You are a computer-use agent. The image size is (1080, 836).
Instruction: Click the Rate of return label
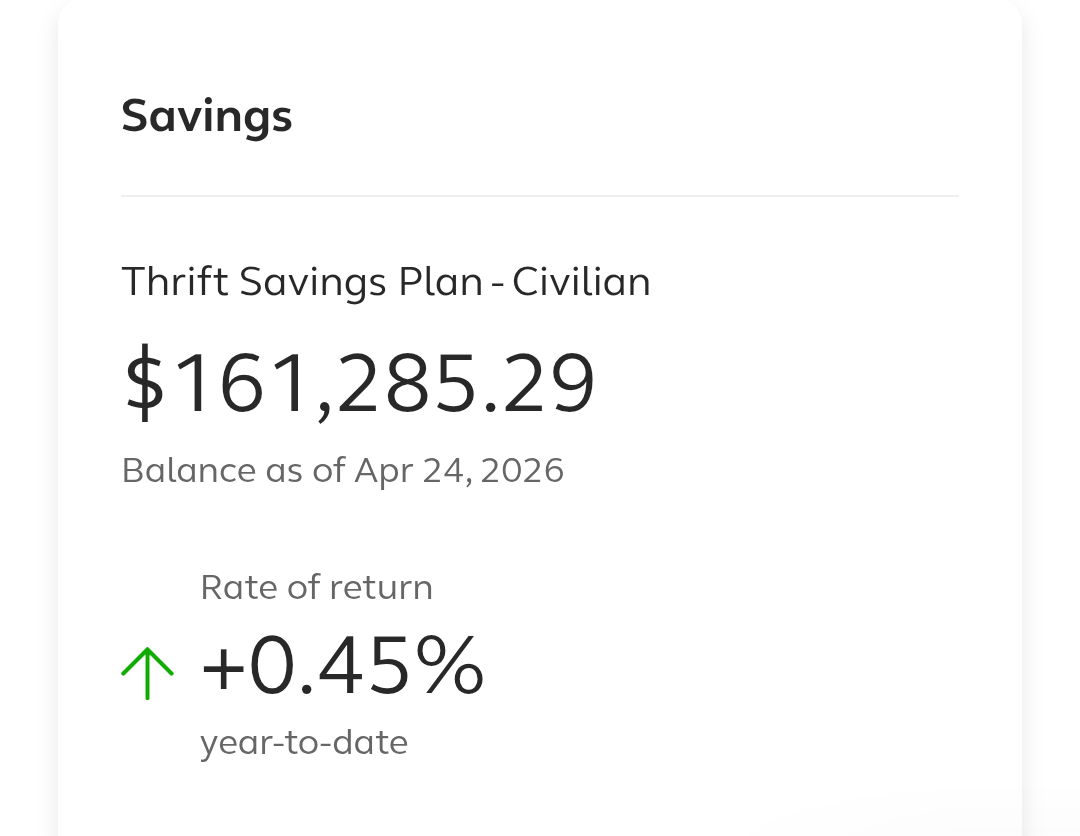click(x=316, y=587)
